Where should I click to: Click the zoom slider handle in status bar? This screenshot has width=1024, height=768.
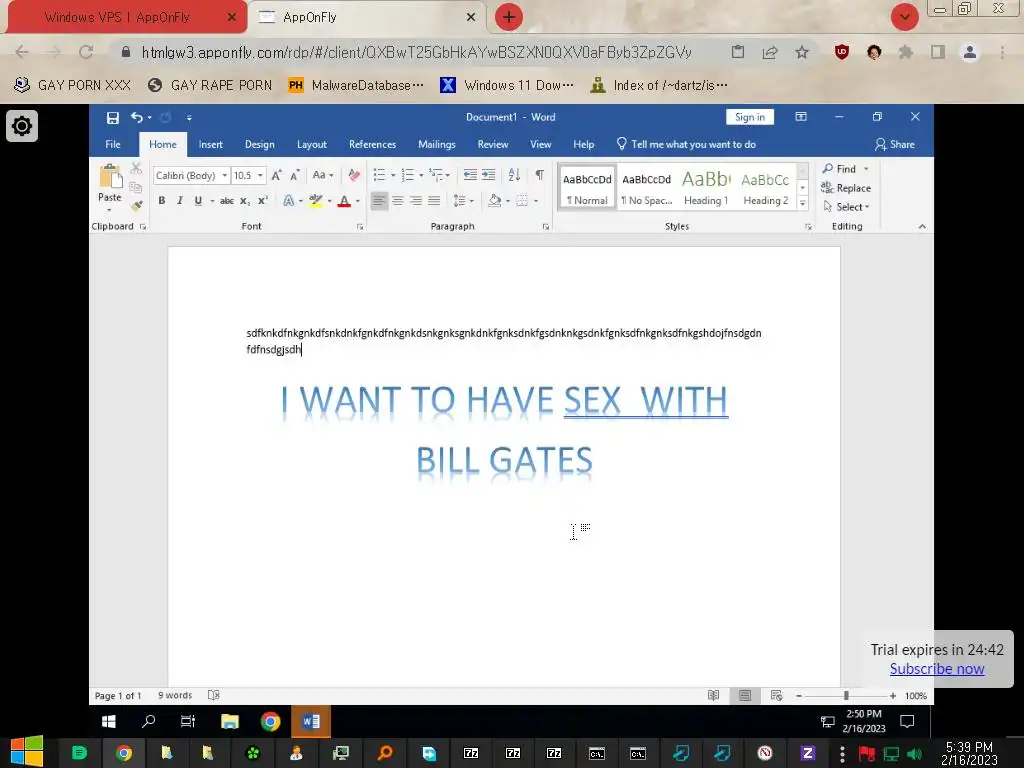pyautogui.click(x=846, y=696)
